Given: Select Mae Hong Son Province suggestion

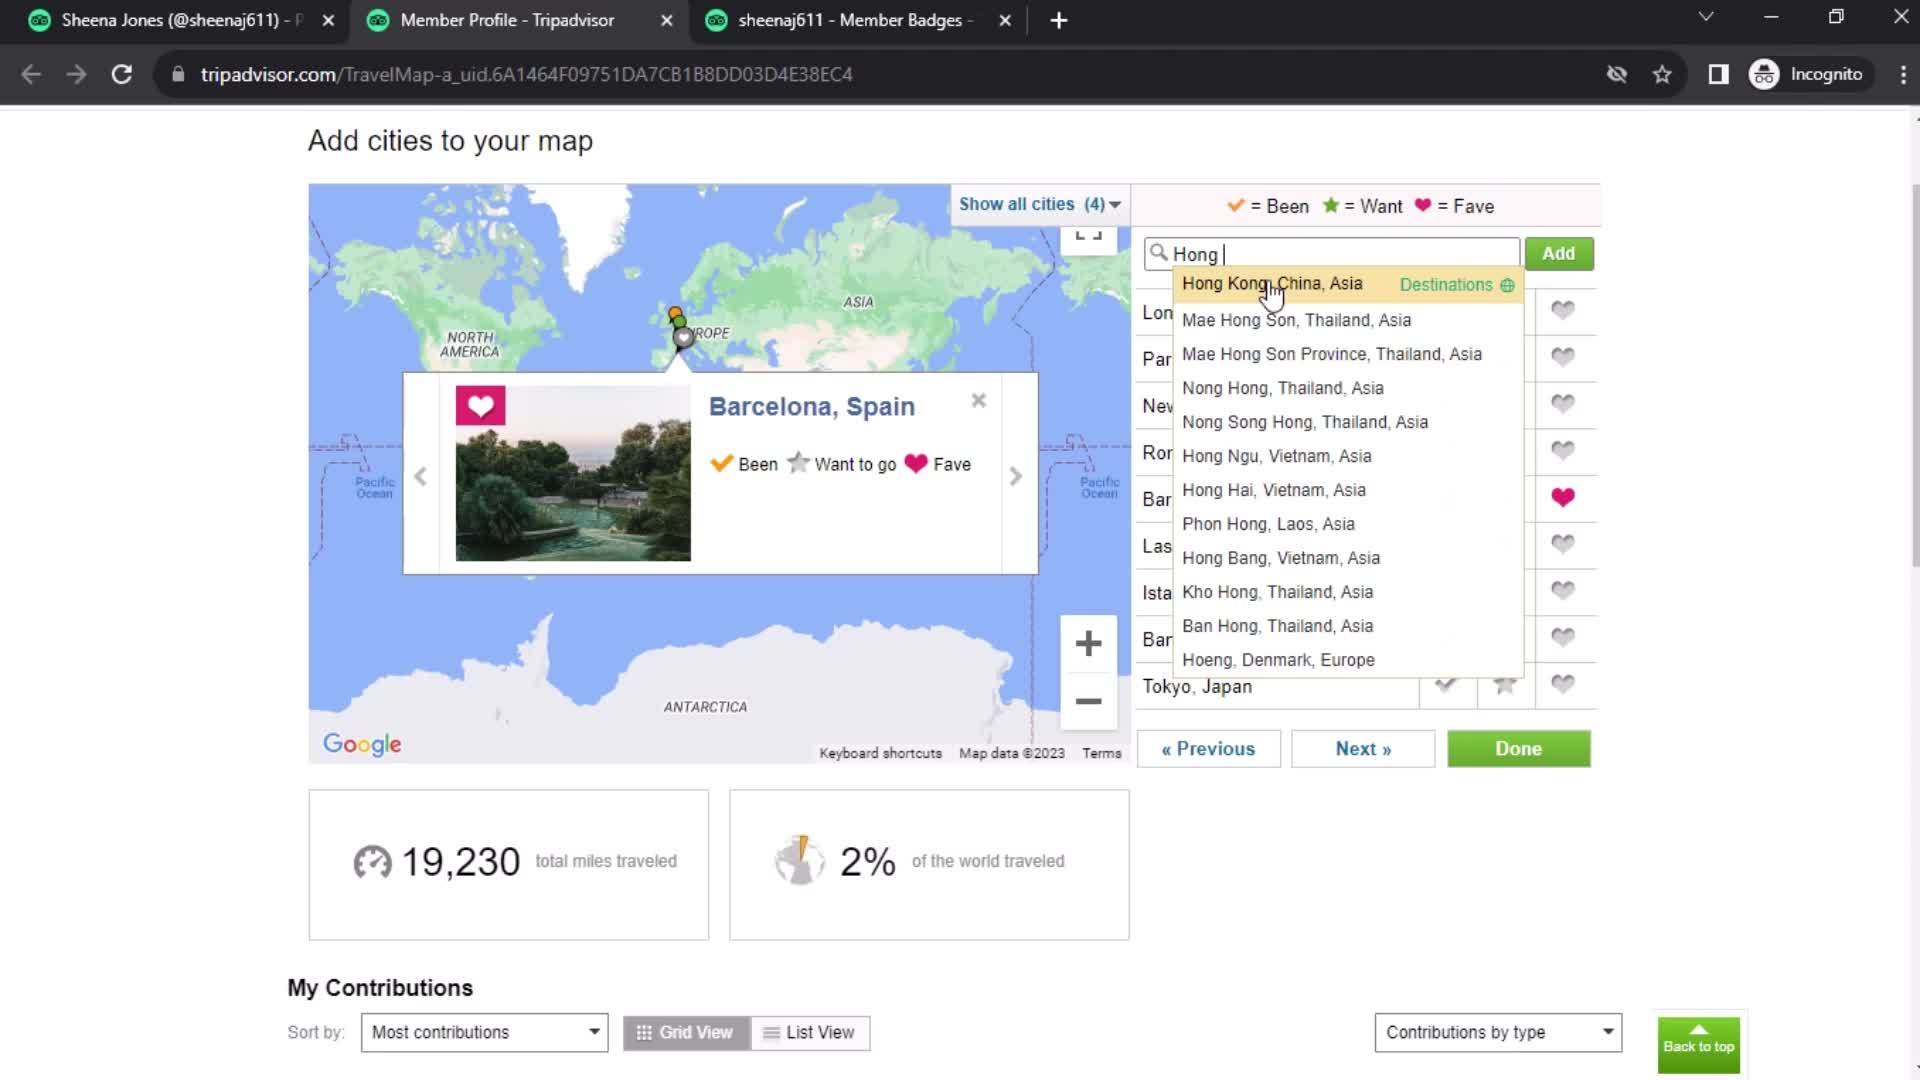Looking at the screenshot, I should click(x=1348, y=354).
